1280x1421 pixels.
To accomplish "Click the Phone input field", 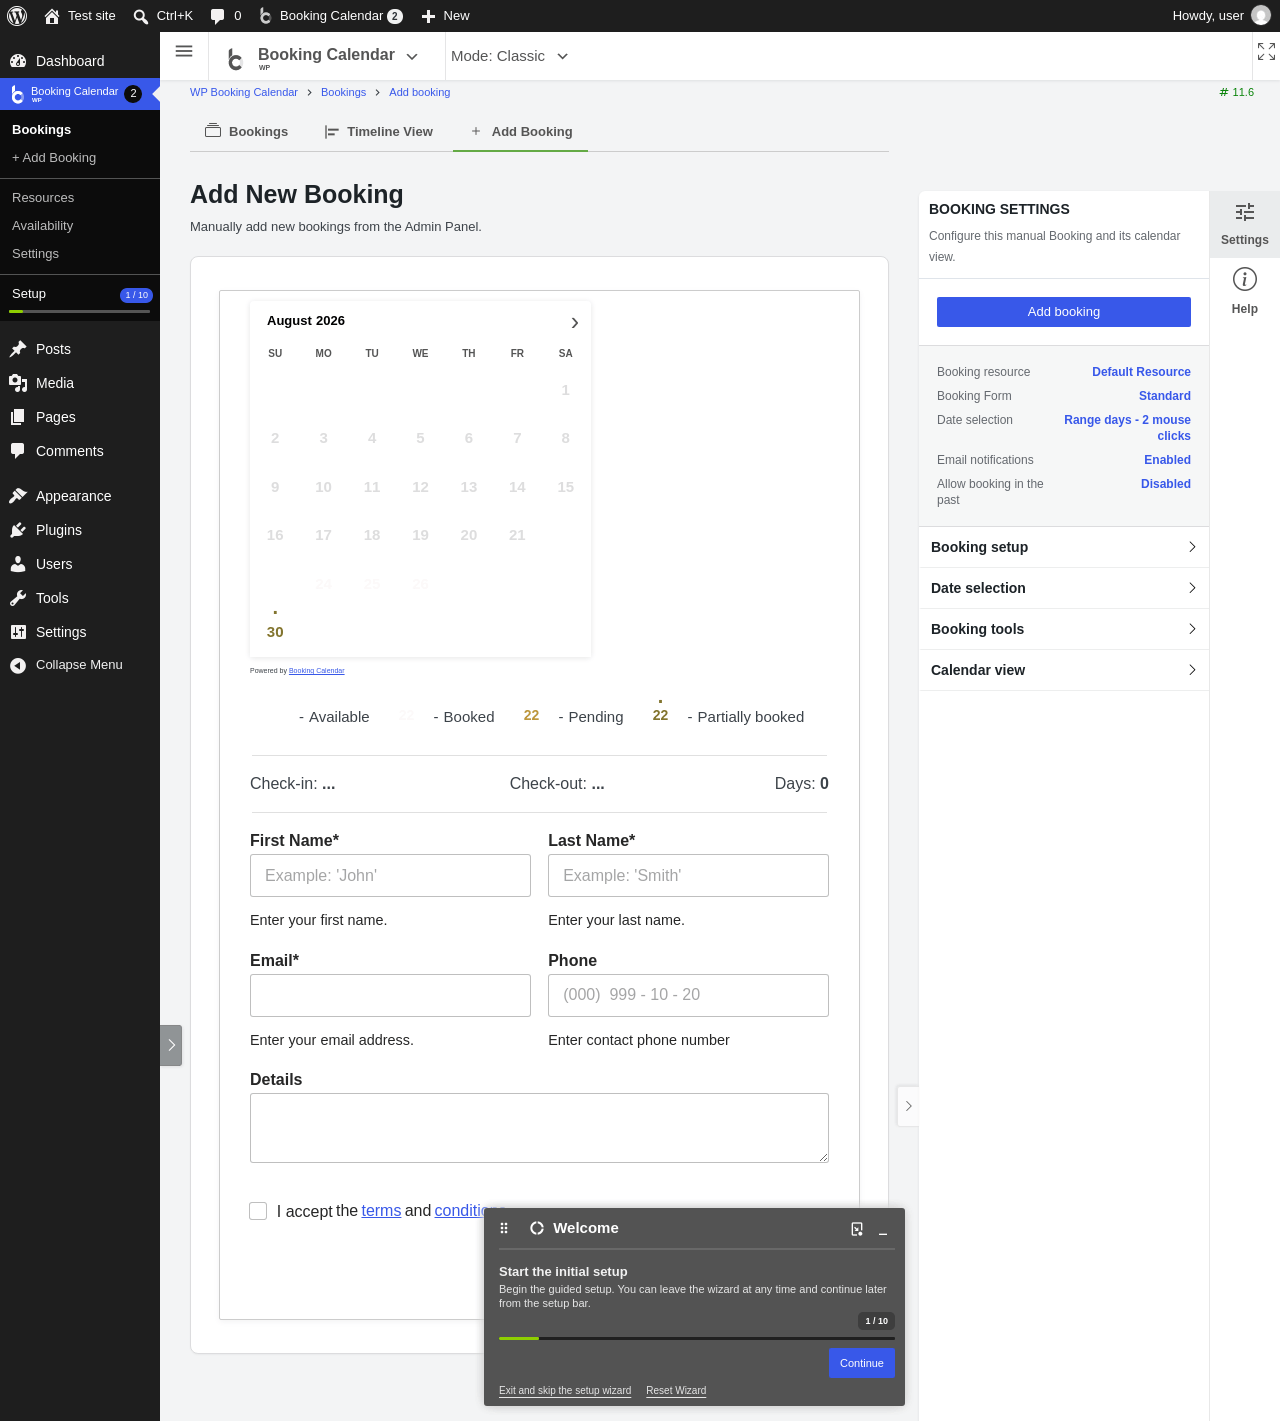I will pyautogui.click(x=688, y=996).
